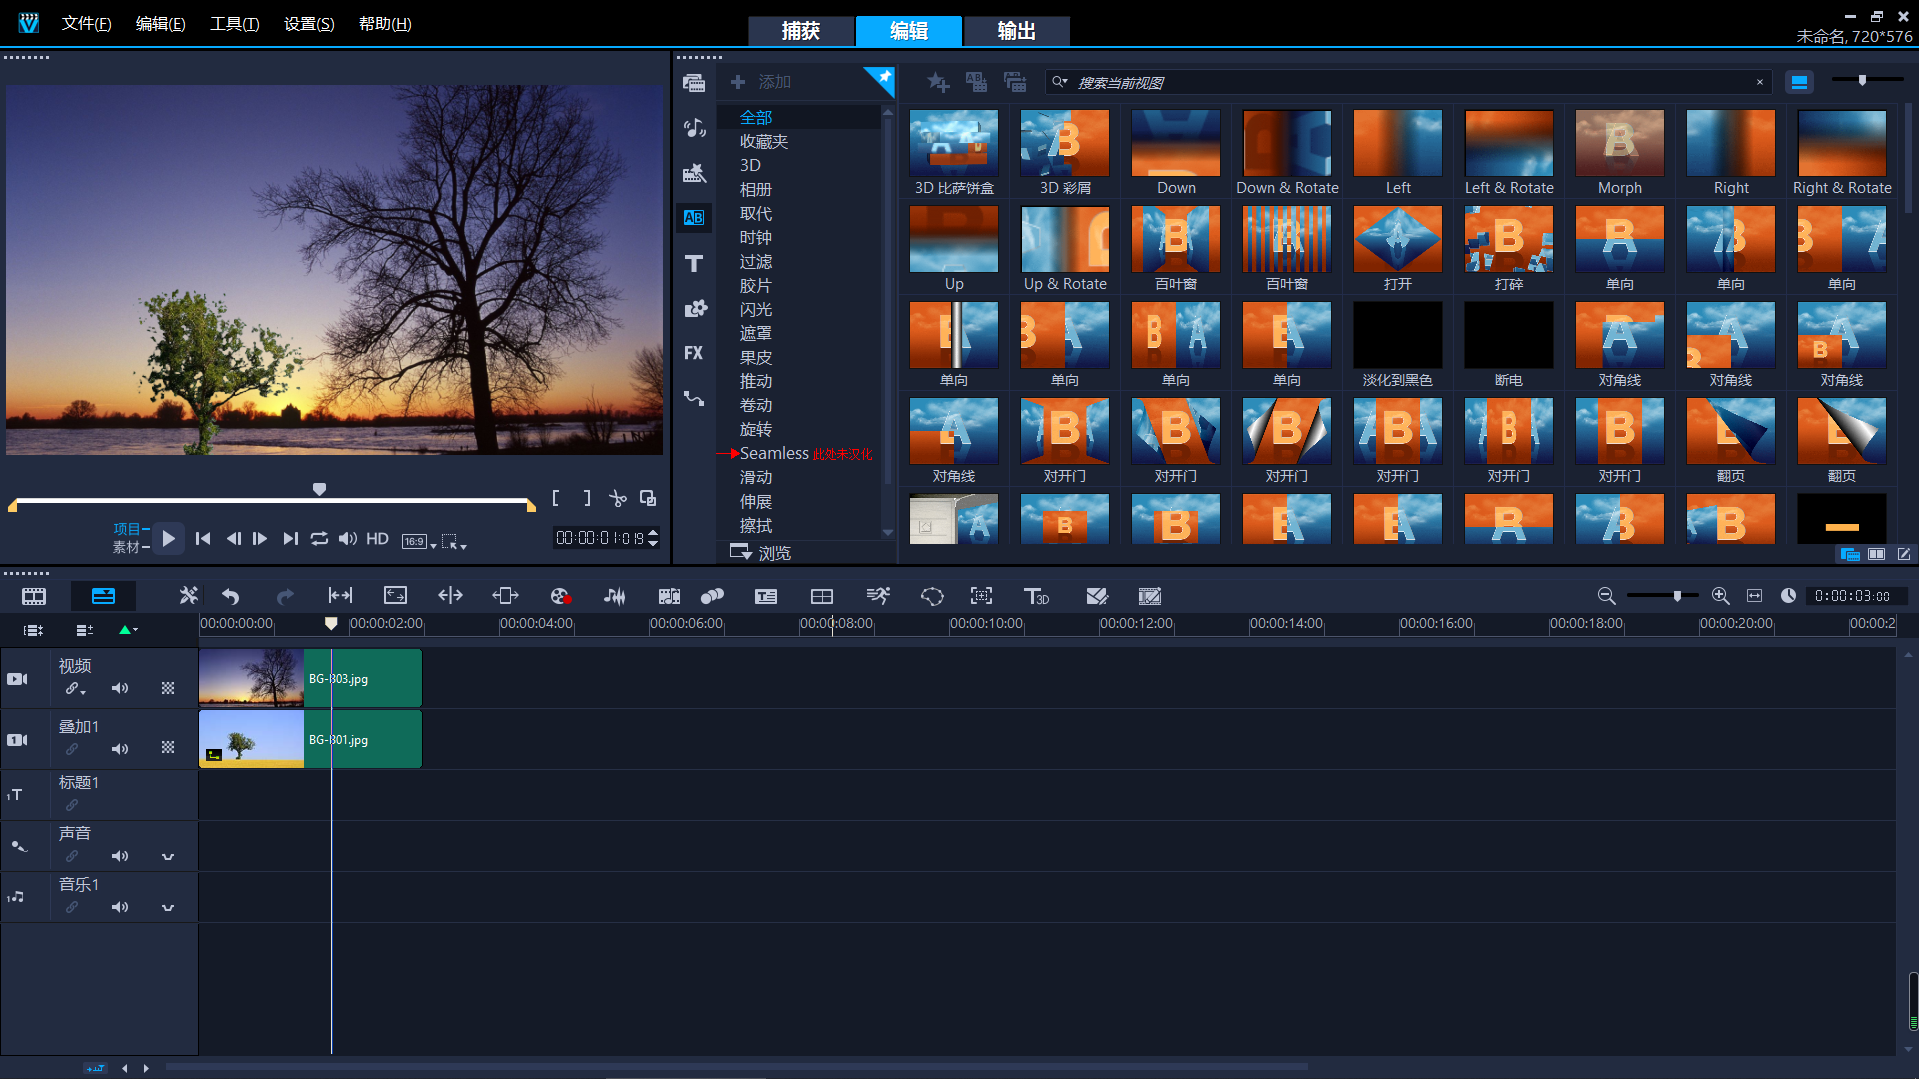Viewport: 1919px width, 1079px height.
Task: Open the Split Screen Template grid icon
Action: pos(822,596)
